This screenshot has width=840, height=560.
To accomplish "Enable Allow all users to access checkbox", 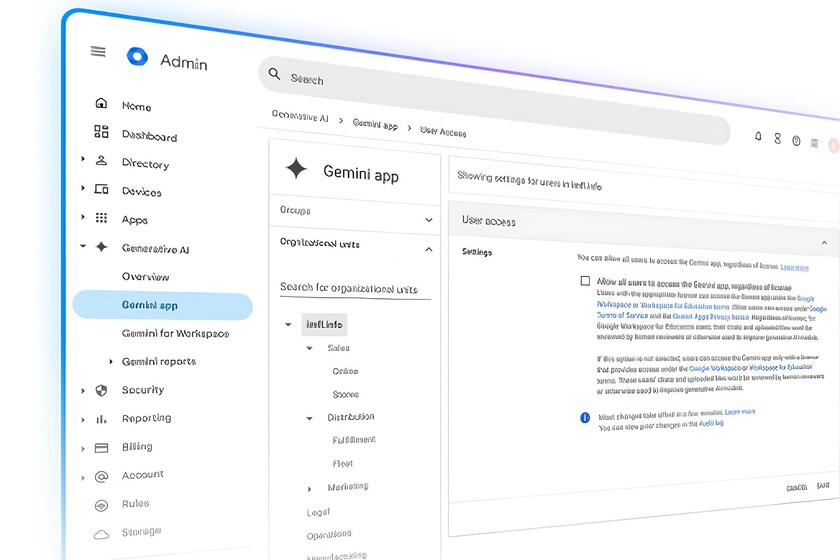I will [585, 281].
